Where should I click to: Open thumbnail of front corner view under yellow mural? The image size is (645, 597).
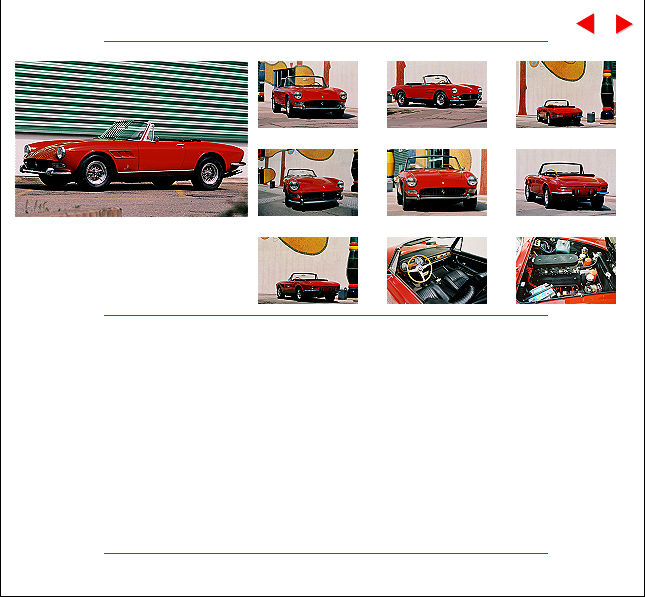point(308,182)
